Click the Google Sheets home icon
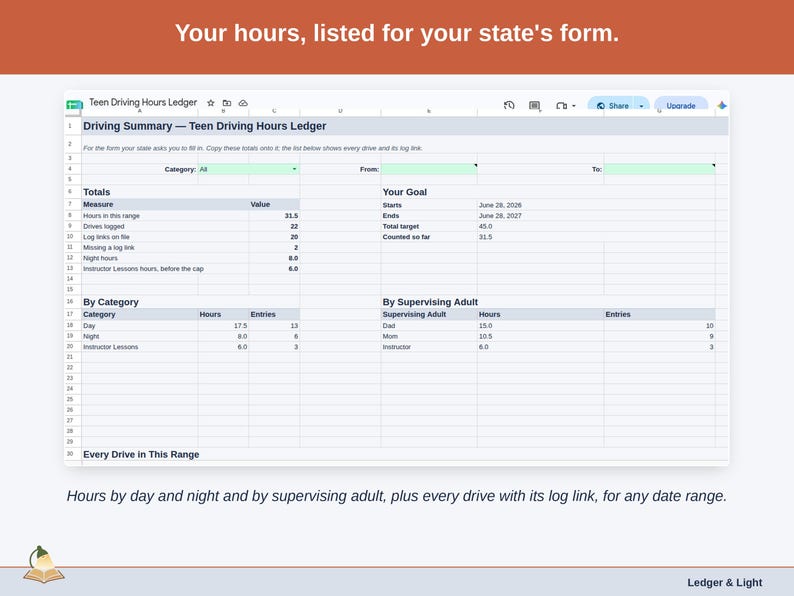The height and width of the screenshot is (596, 794). click(x=74, y=104)
